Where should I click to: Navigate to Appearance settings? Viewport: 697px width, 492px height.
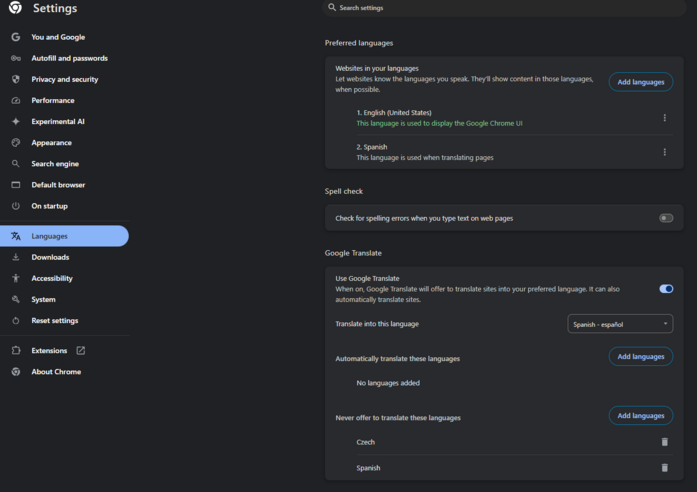(x=52, y=143)
